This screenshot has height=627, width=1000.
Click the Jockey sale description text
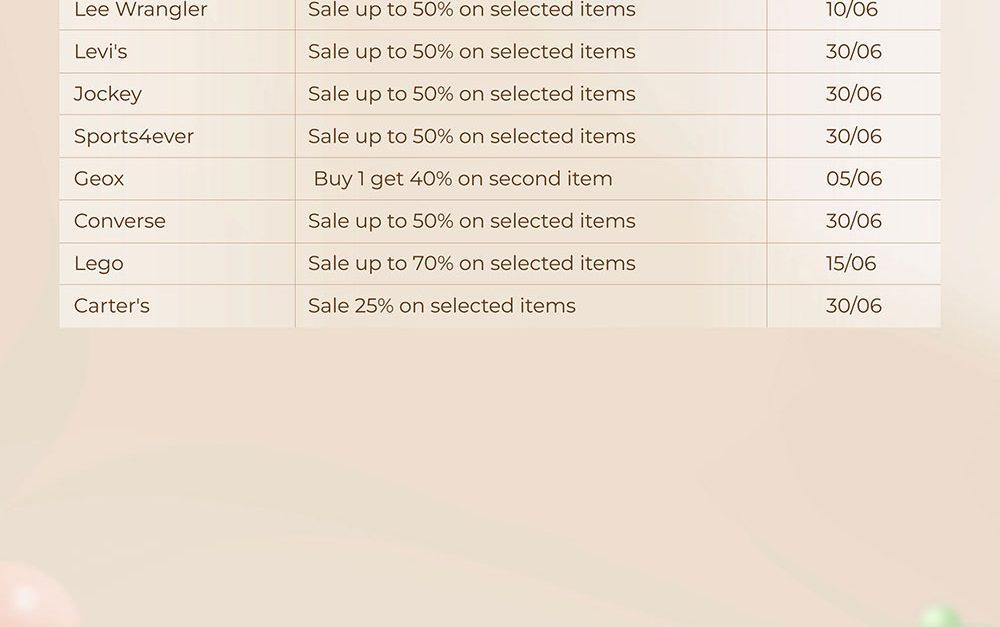(x=472, y=94)
